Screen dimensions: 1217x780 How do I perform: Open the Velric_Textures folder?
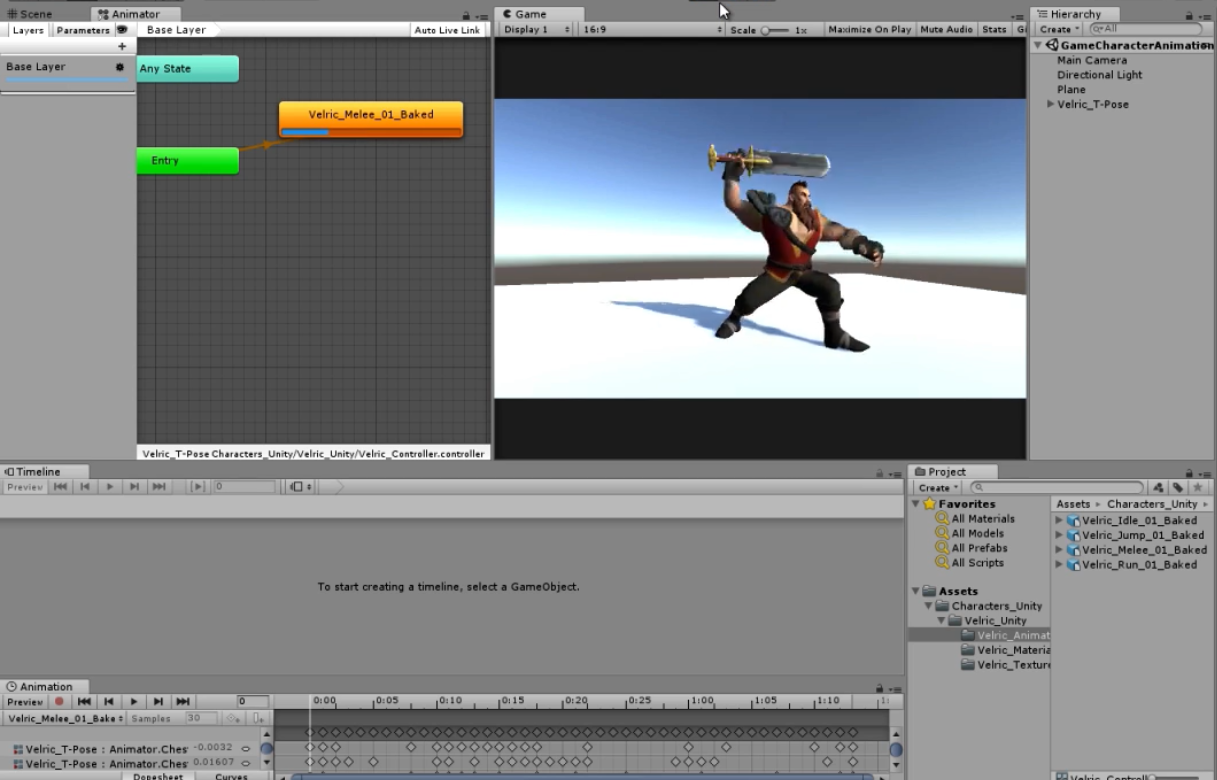[1005, 665]
